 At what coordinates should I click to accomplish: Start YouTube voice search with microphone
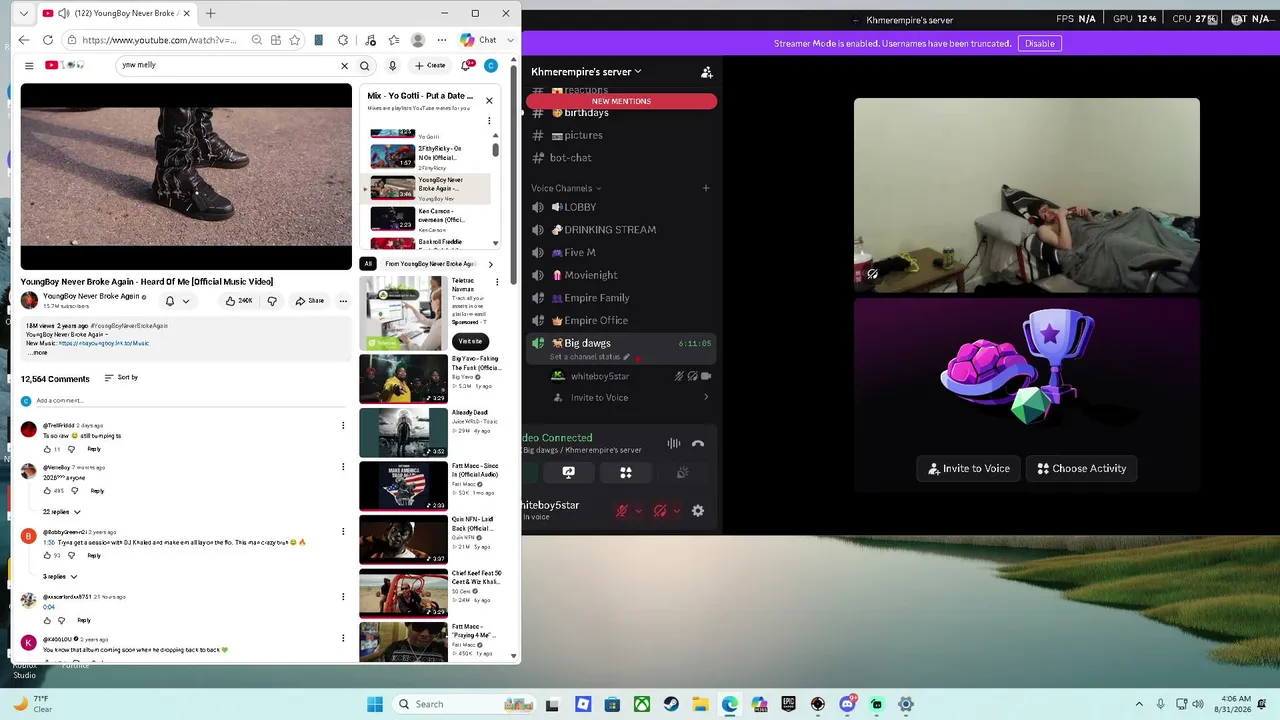point(393,66)
